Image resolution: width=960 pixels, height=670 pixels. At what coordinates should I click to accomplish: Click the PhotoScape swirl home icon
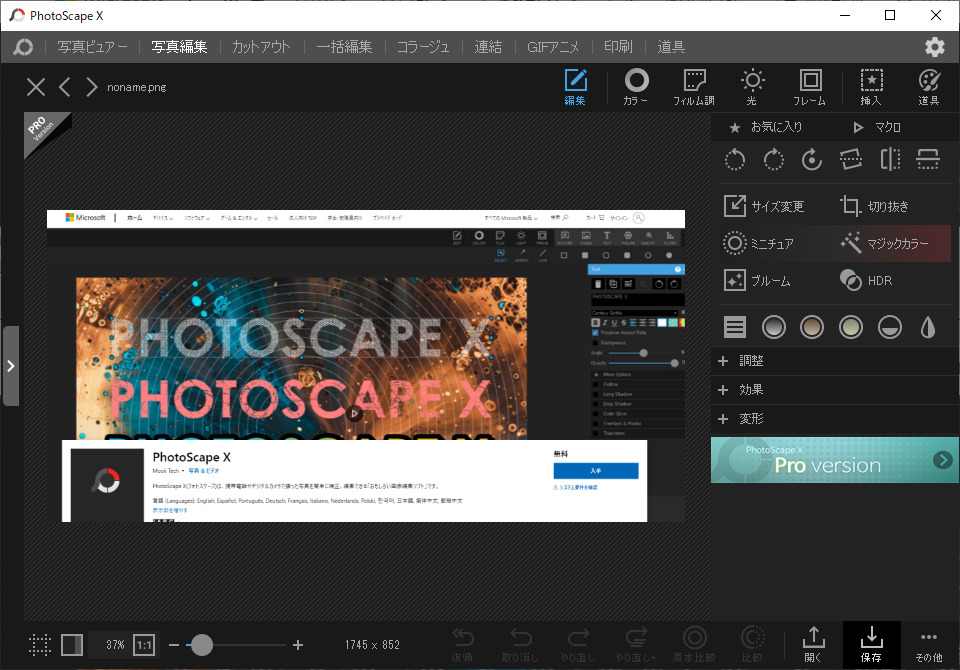[x=24, y=47]
